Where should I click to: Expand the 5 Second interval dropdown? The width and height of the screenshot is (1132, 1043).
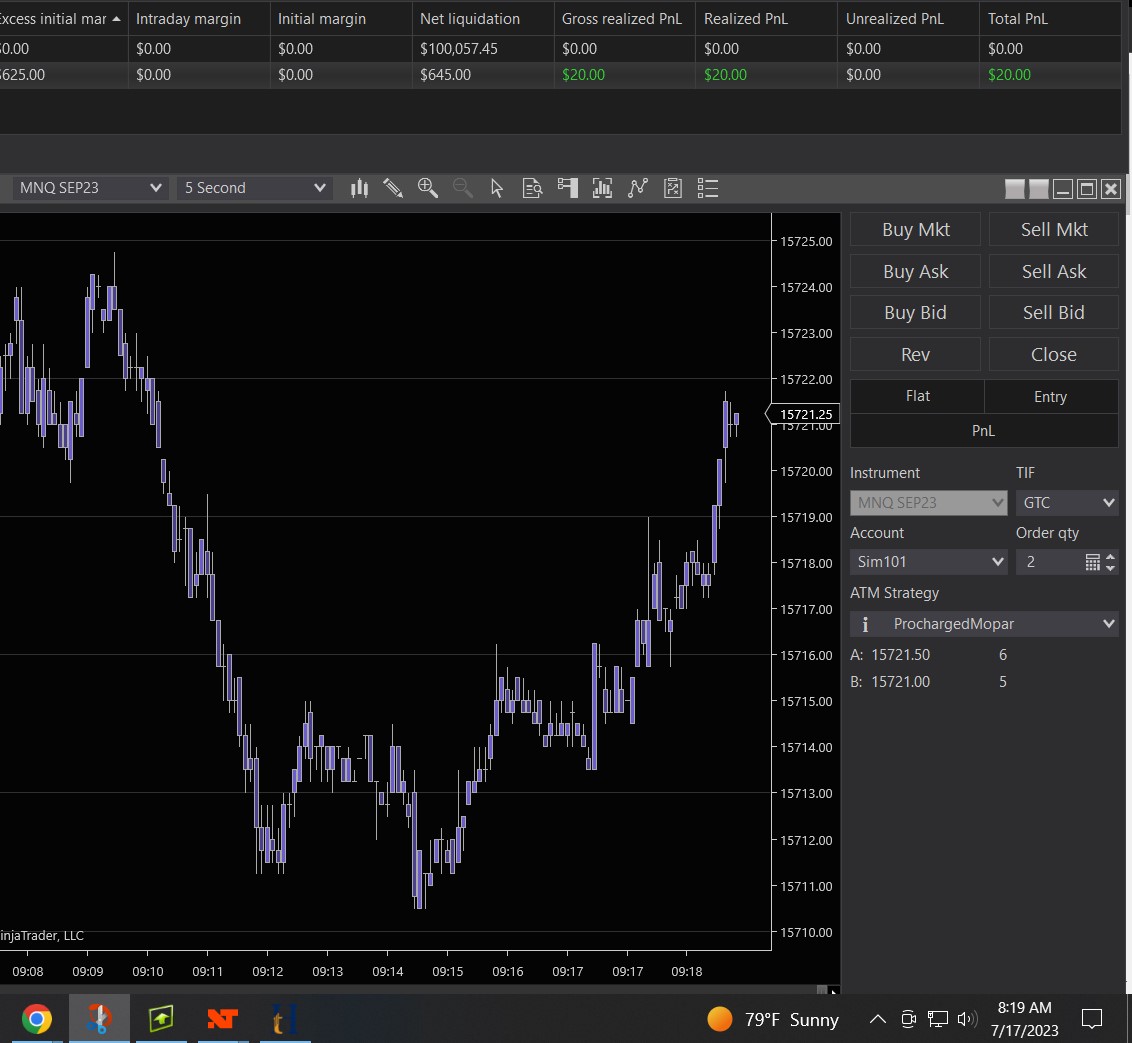tap(255, 188)
